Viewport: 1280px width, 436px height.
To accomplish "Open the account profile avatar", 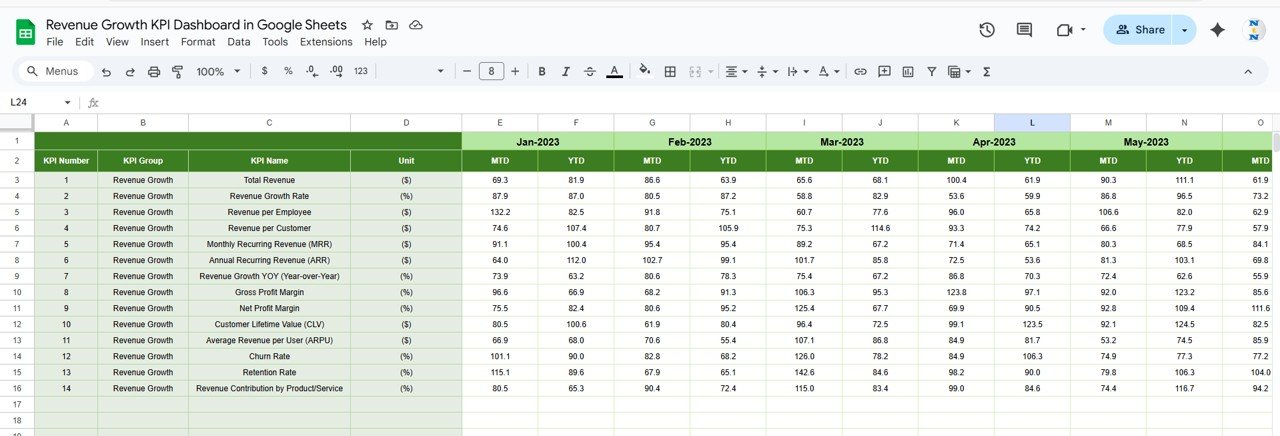I will [1254, 30].
